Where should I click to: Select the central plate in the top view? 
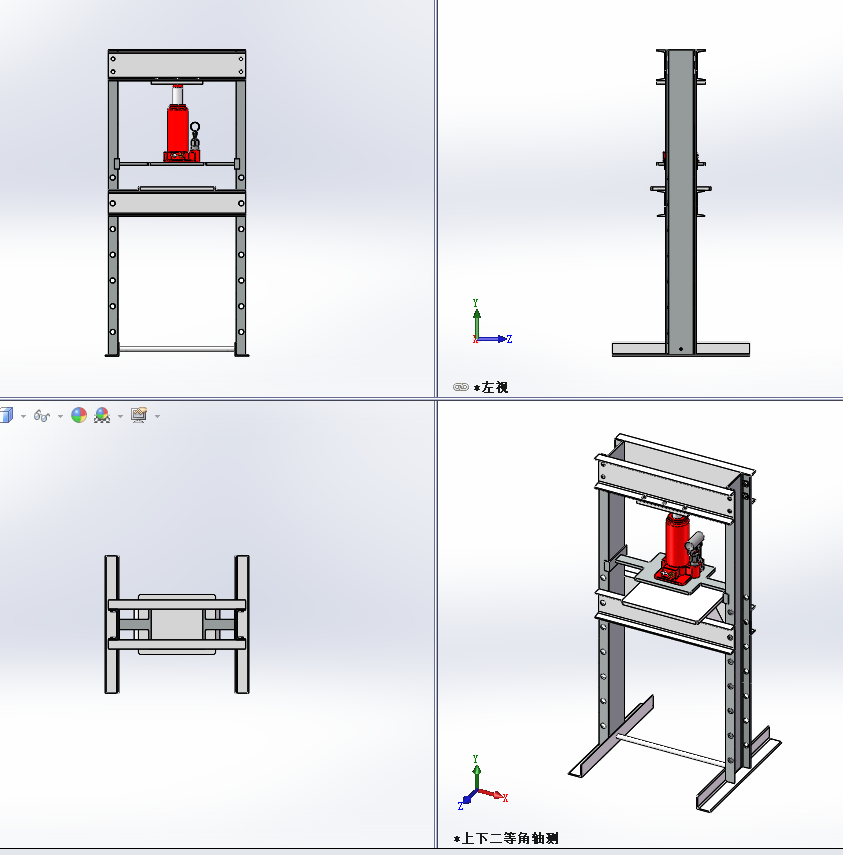coord(177,624)
